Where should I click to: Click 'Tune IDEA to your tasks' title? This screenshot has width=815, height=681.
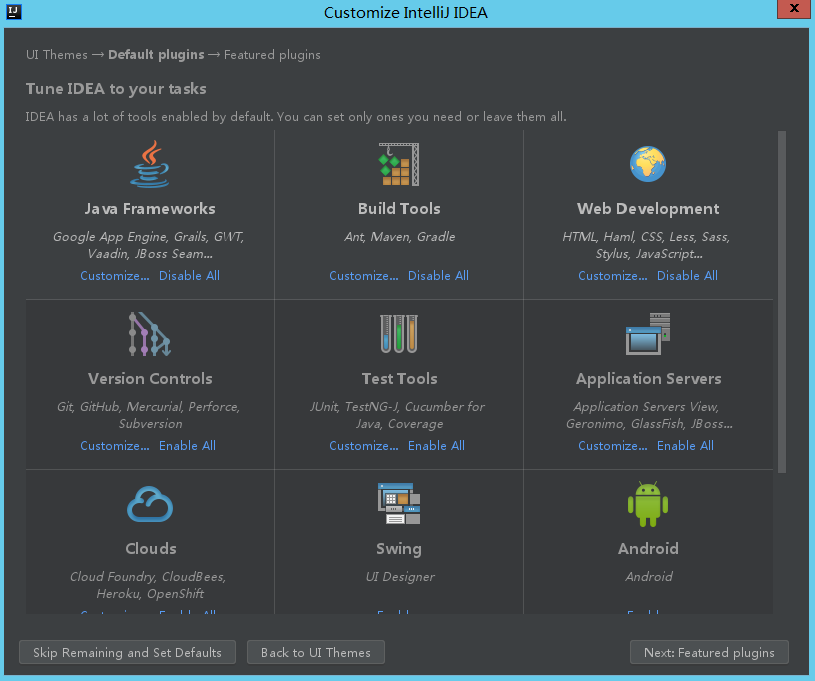pyautogui.click(x=116, y=89)
